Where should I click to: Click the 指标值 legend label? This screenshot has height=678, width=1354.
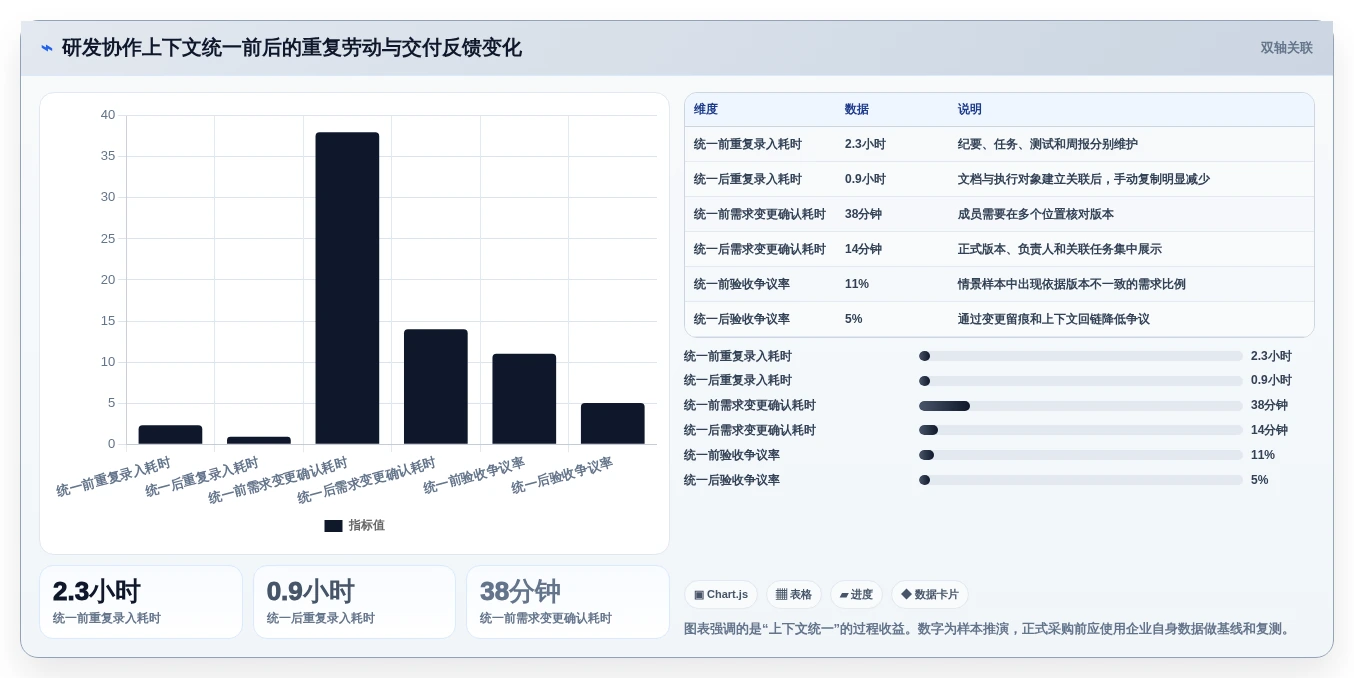point(366,526)
